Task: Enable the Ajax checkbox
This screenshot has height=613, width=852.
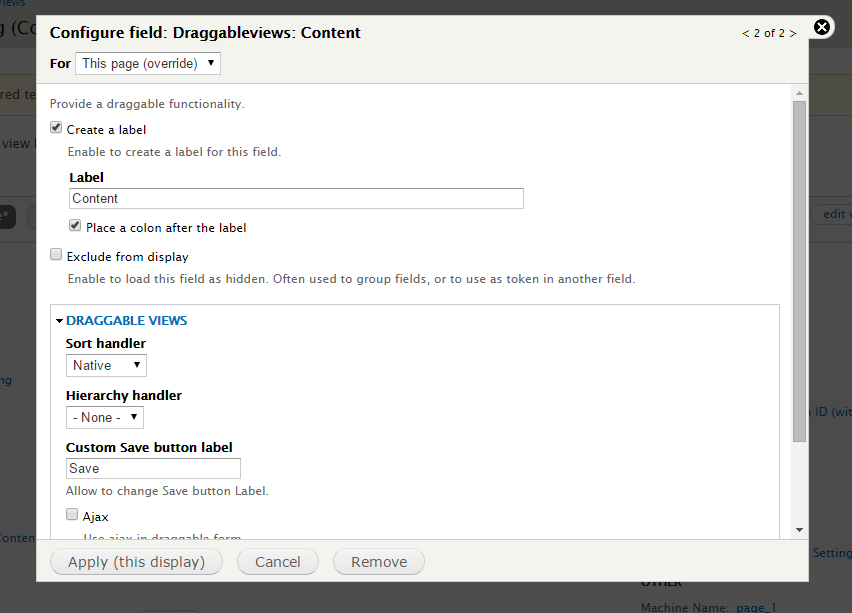Action: click(x=72, y=514)
